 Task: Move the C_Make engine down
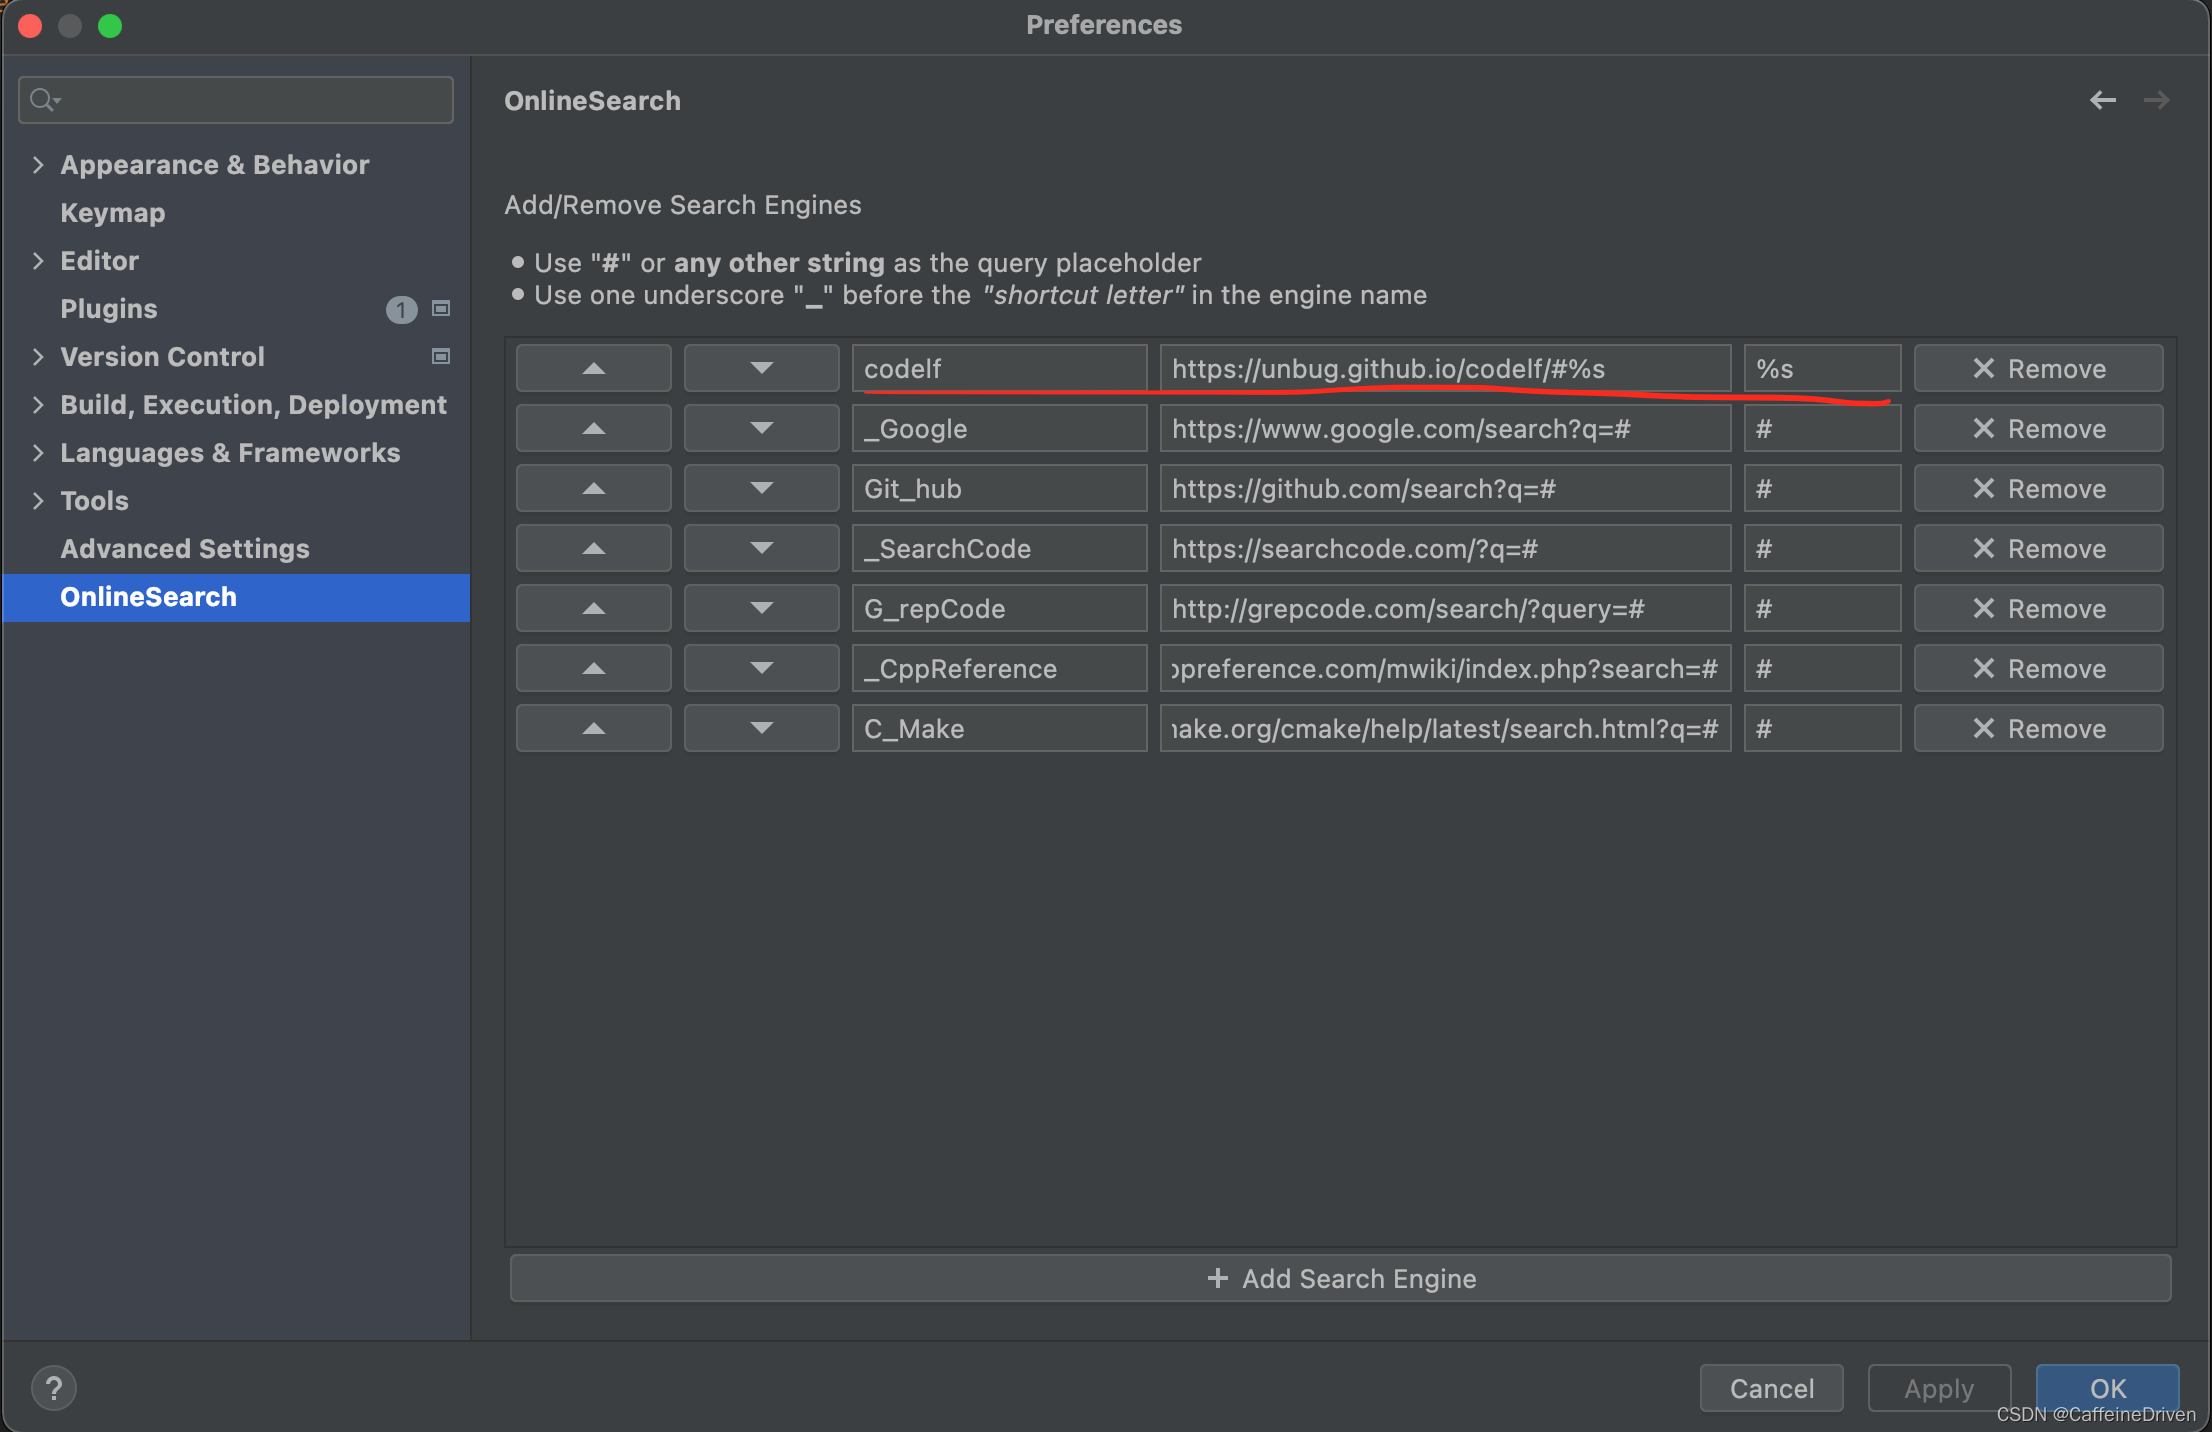[x=761, y=728]
